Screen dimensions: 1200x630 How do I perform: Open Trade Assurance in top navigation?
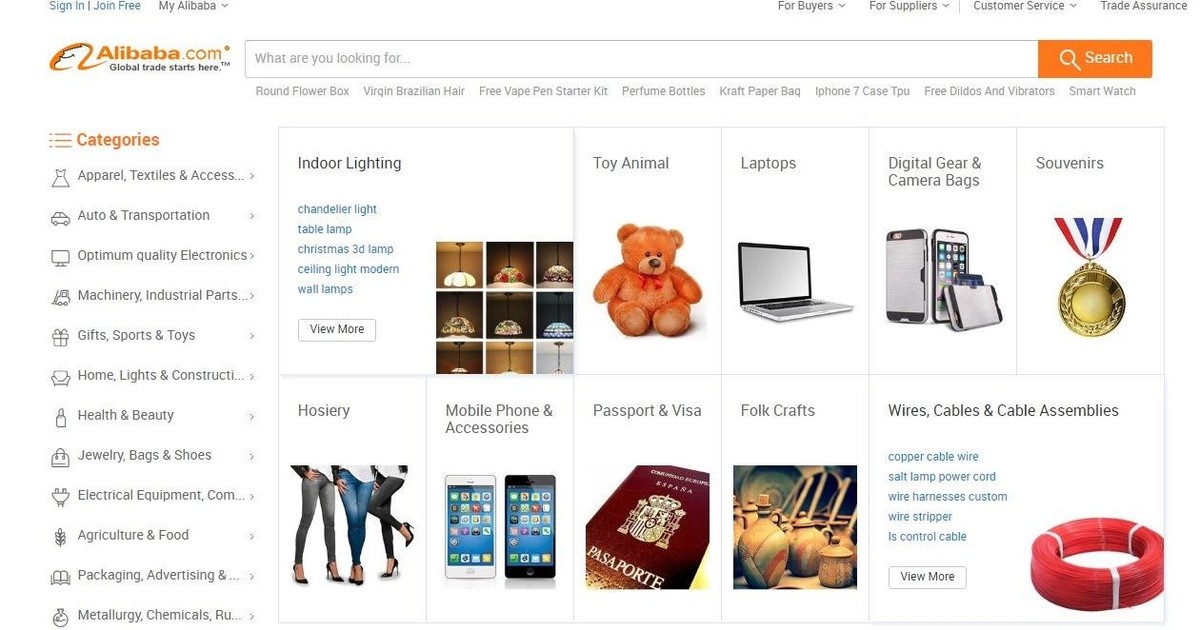pyautogui.click(x=1143, y=6)
